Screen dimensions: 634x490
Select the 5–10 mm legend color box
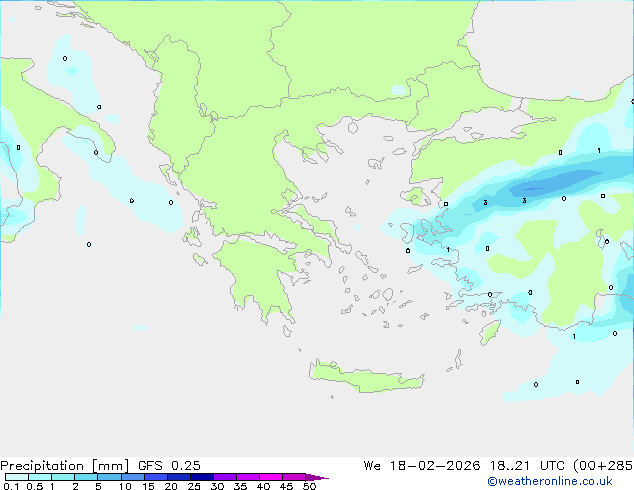click(x=109, y=477)
